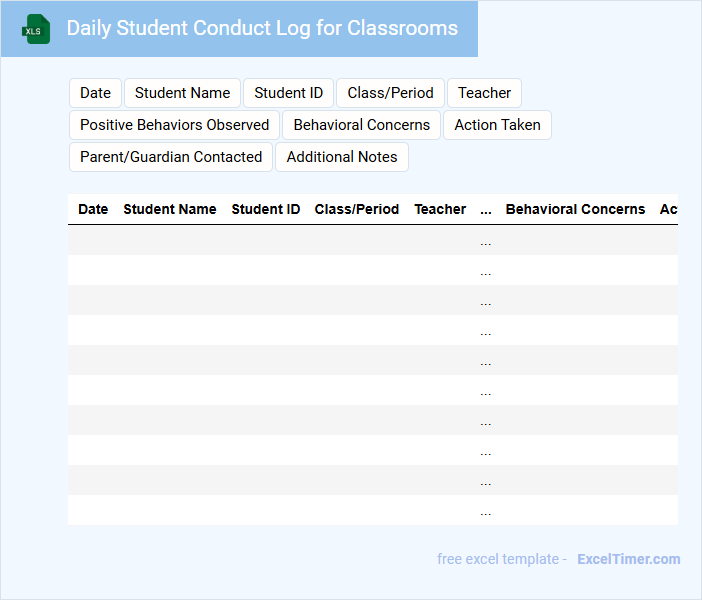Click the Class/Period column header
Image resolution: width=702 pixels, height=600 pixels.
356,209
